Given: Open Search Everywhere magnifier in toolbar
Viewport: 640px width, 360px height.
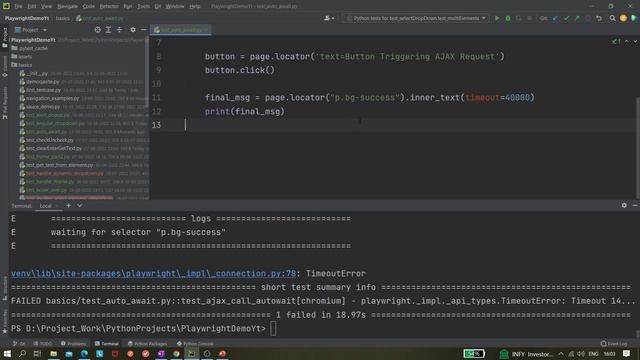Looking at the screenshot, I should click(x=612, y=18).
